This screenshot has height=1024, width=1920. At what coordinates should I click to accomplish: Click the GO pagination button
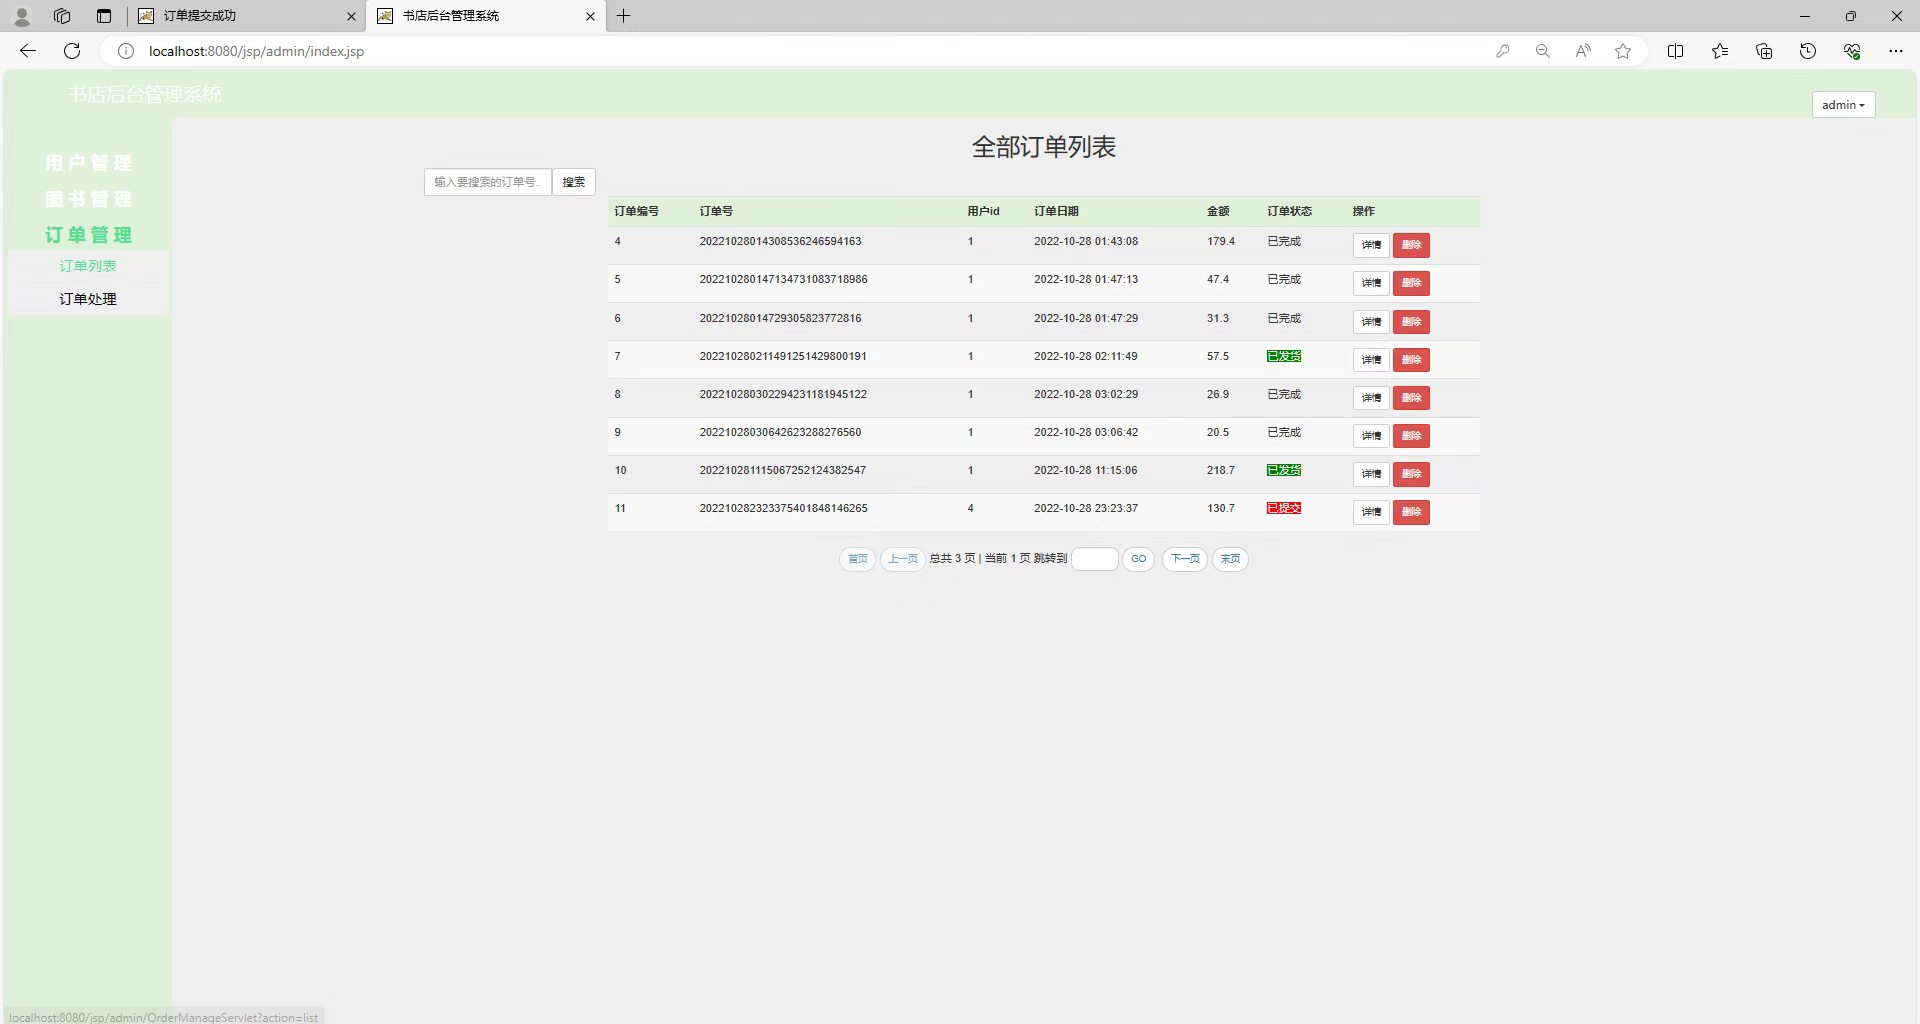(1139, 559)
